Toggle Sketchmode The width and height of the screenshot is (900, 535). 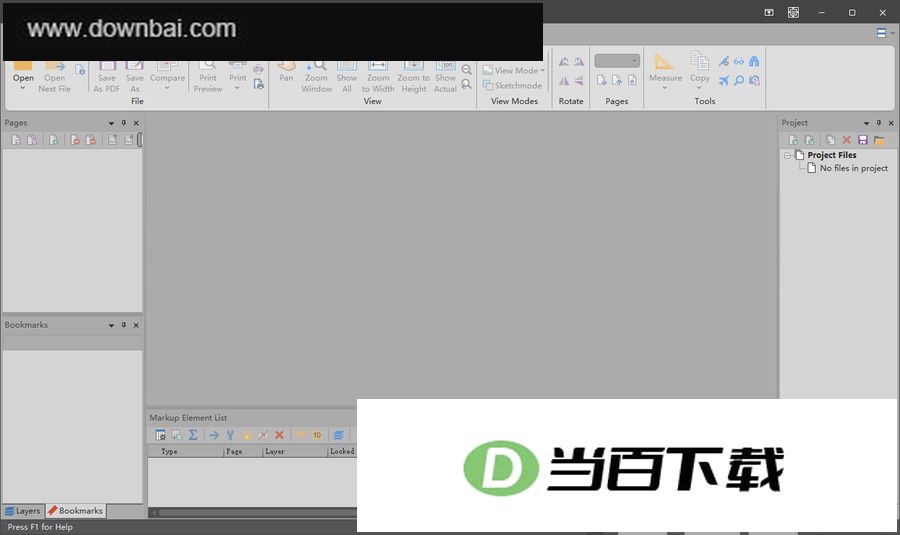(x=513, y=85)
